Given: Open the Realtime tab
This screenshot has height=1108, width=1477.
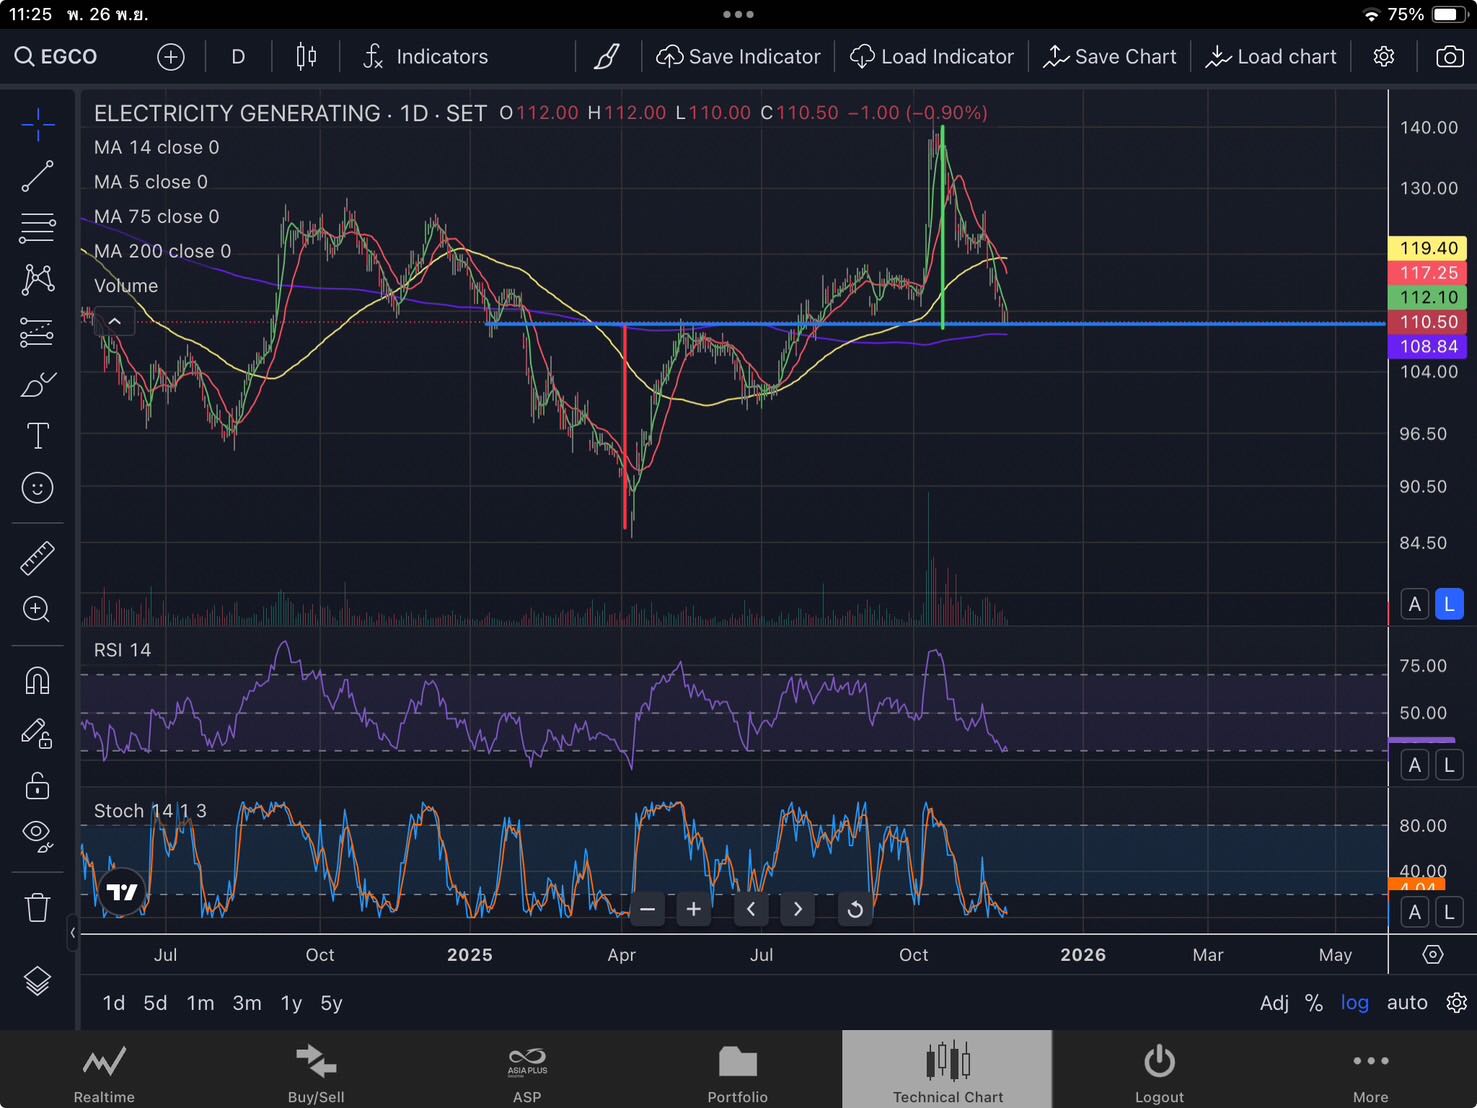Looking at the screenshot, I should tap(104, 1070).
